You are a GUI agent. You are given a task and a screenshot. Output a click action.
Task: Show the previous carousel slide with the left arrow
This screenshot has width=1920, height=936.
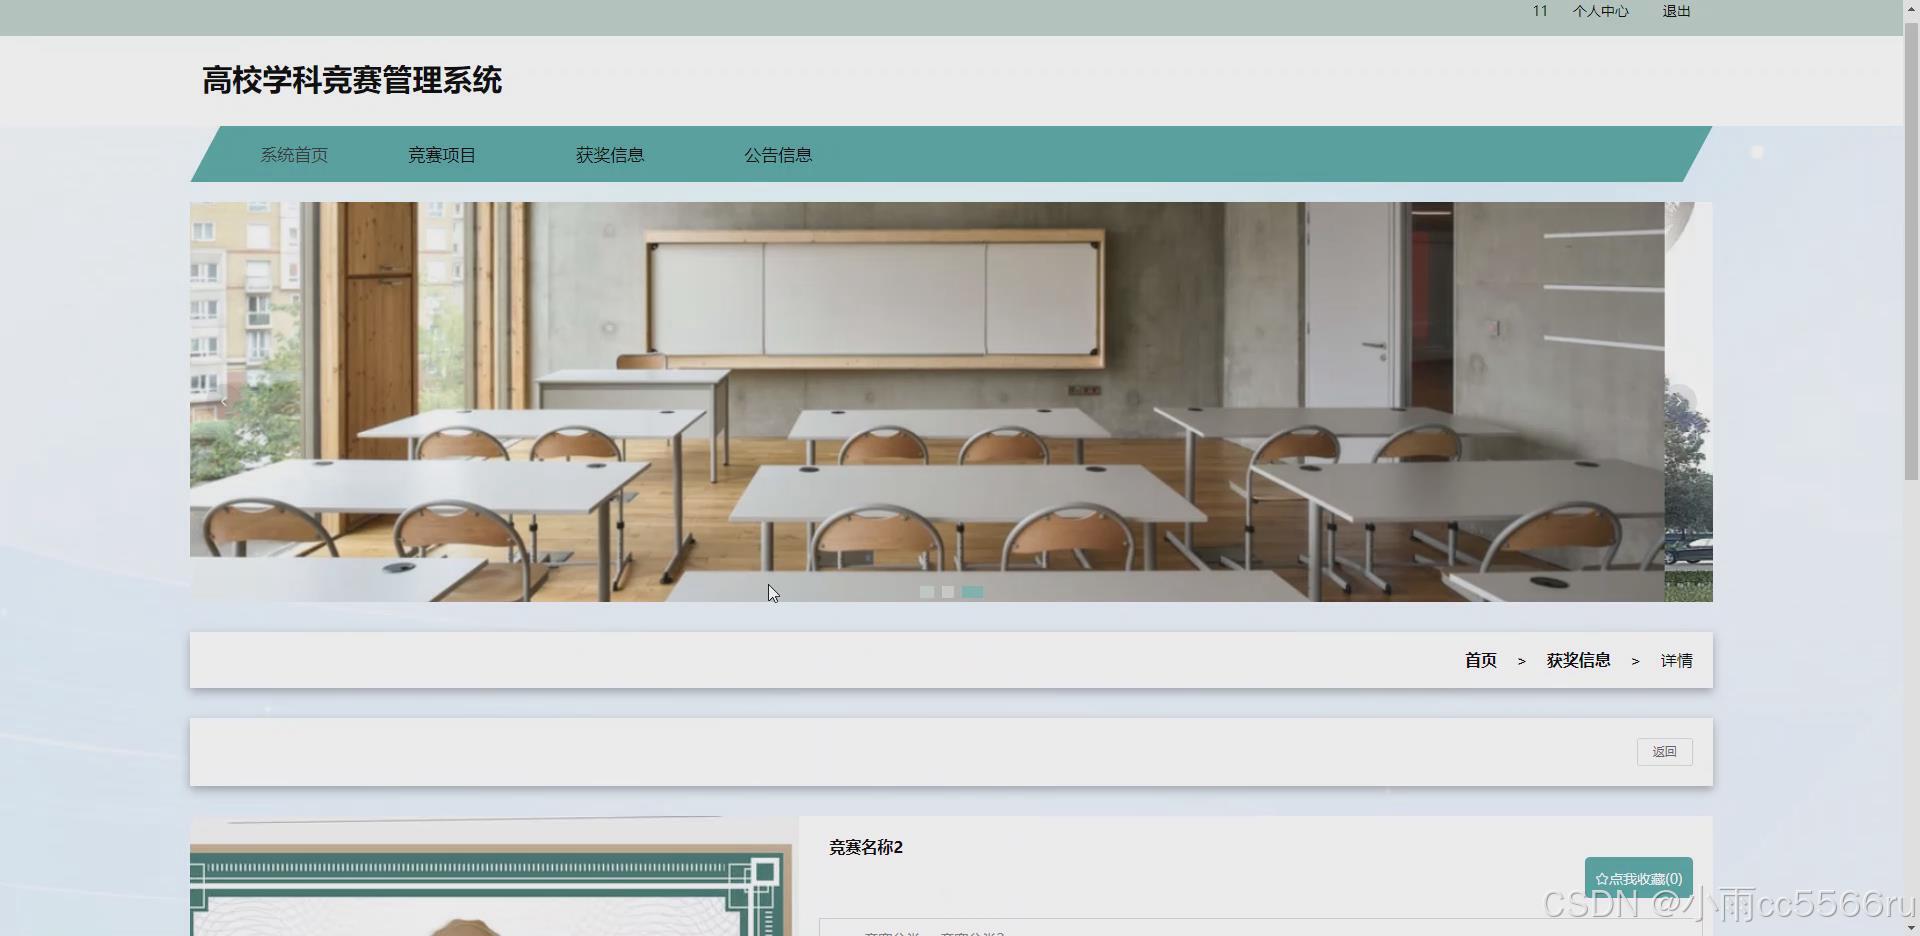pos(223,401)
